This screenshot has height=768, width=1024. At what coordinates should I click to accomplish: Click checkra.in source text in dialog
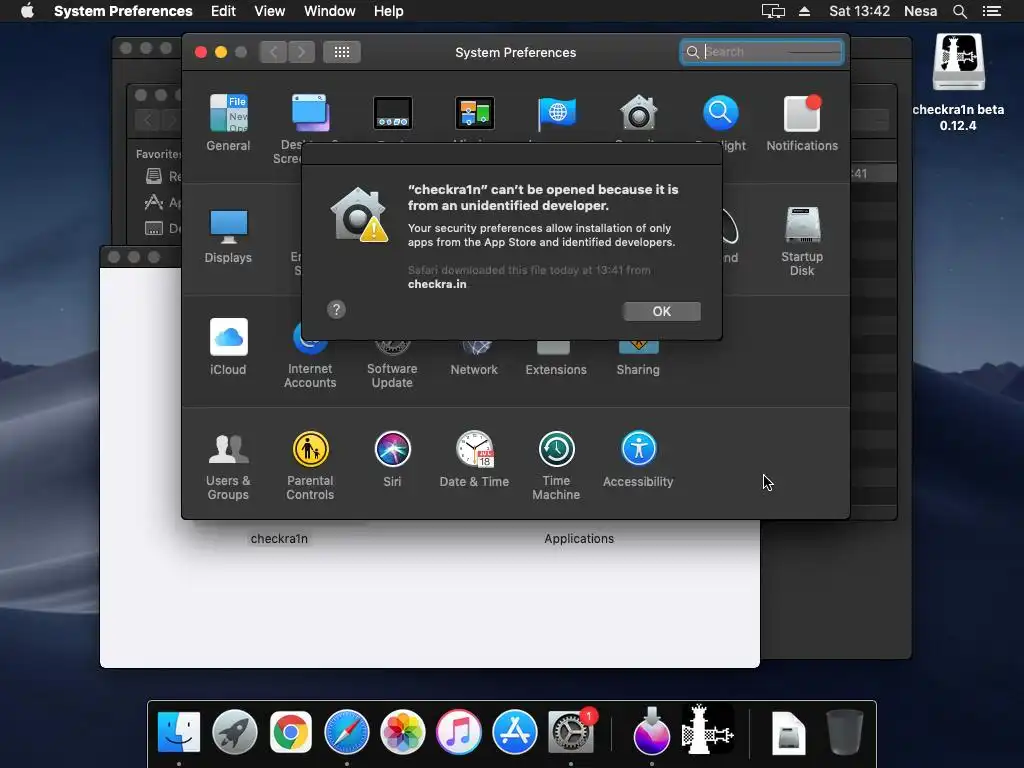click(x=437, y=284)
